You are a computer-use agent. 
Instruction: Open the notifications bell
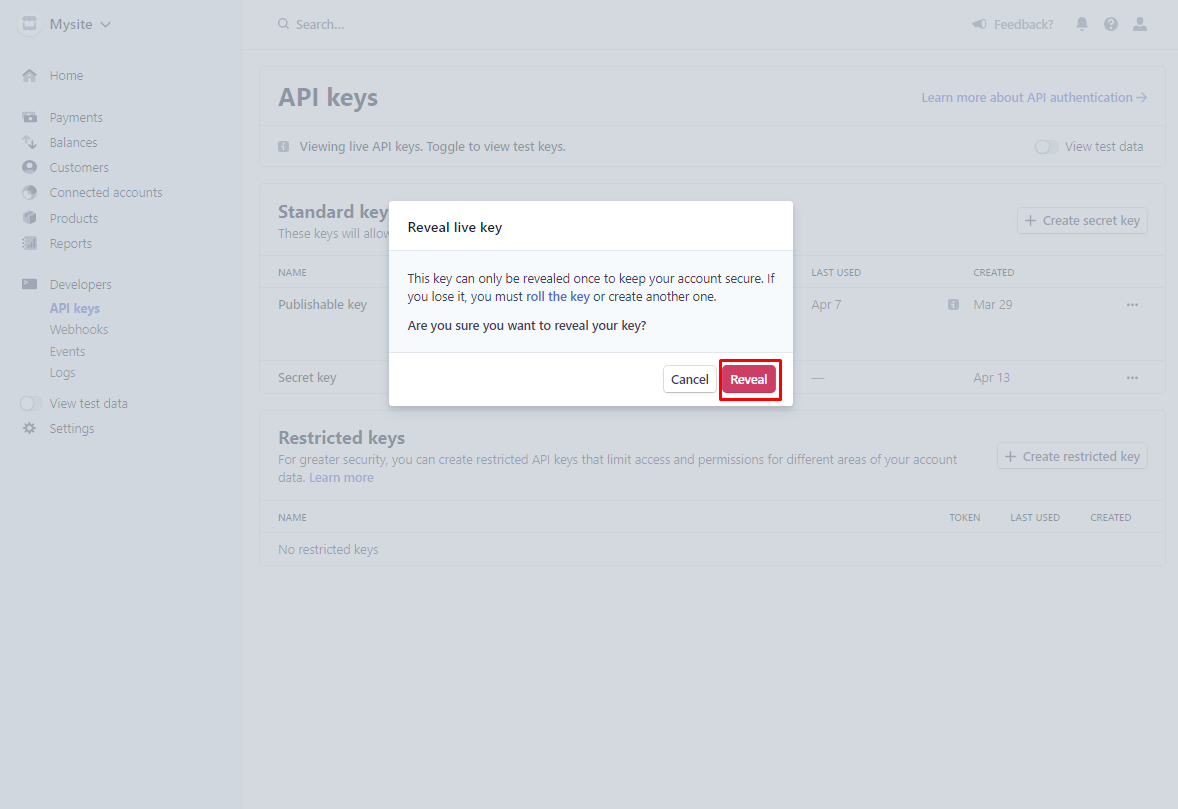[1081, 23]
